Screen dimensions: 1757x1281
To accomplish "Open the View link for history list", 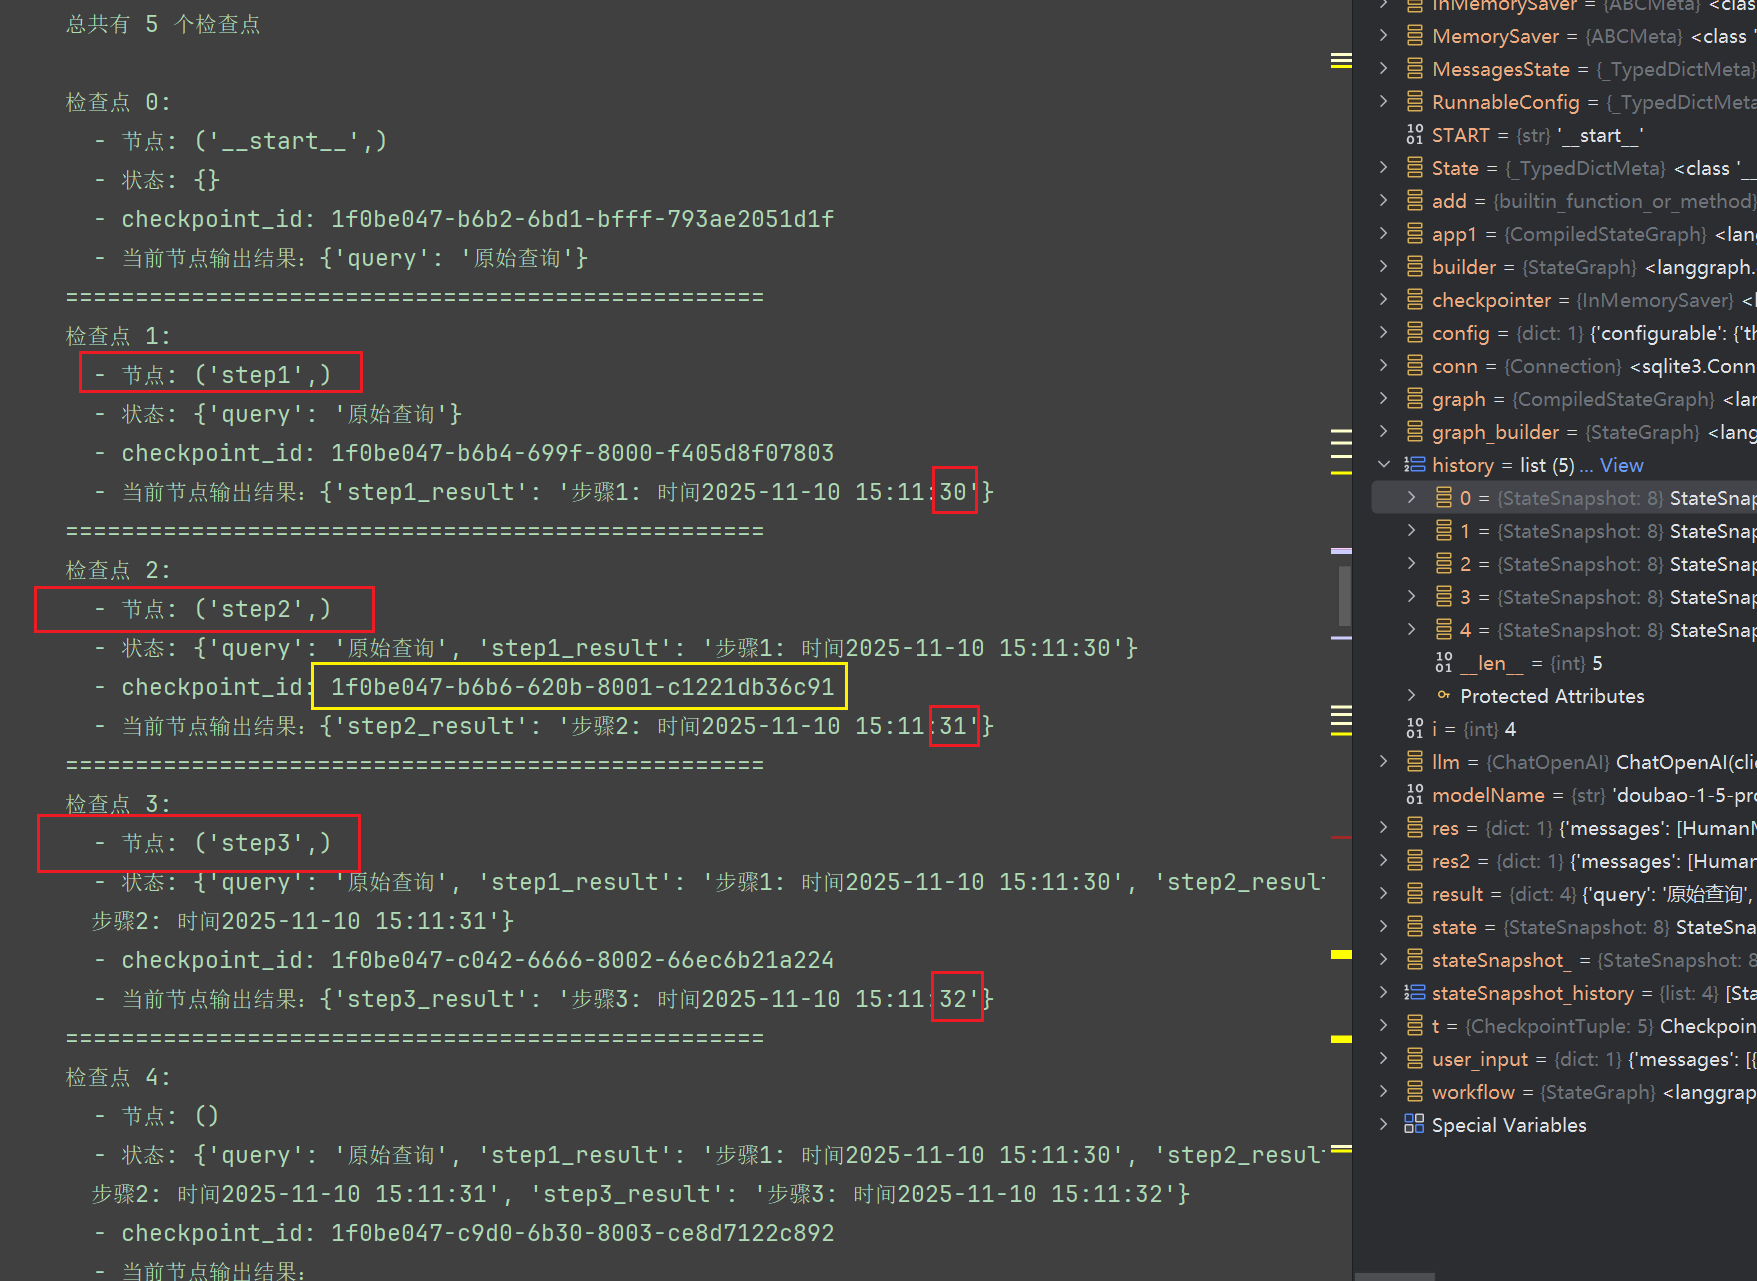I will [x=1621, y=465].
